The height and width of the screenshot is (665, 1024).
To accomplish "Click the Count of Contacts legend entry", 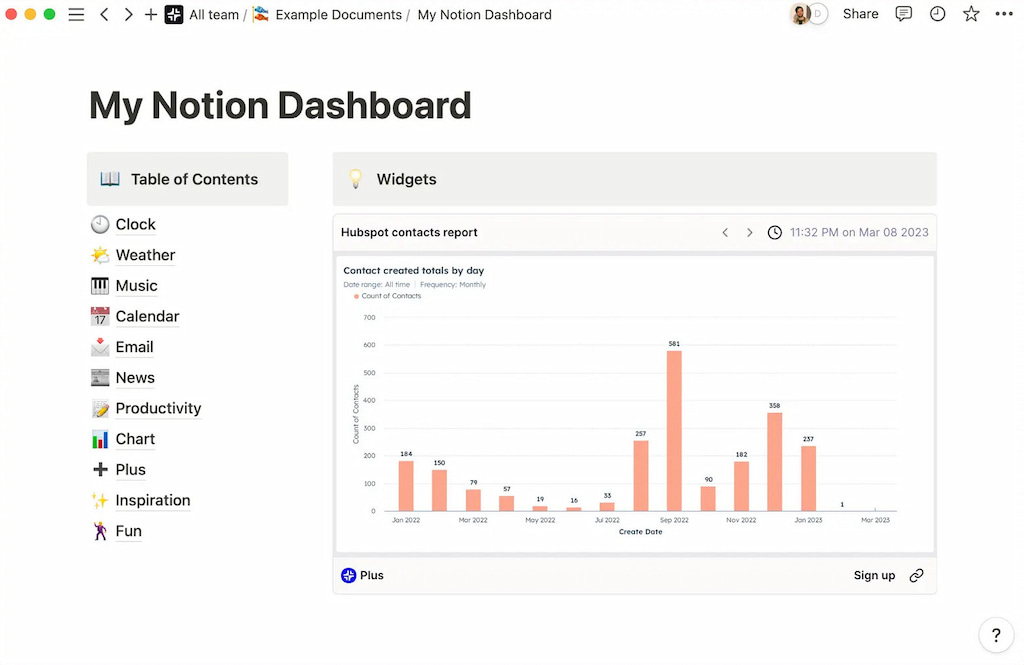I will pos(390,296).
